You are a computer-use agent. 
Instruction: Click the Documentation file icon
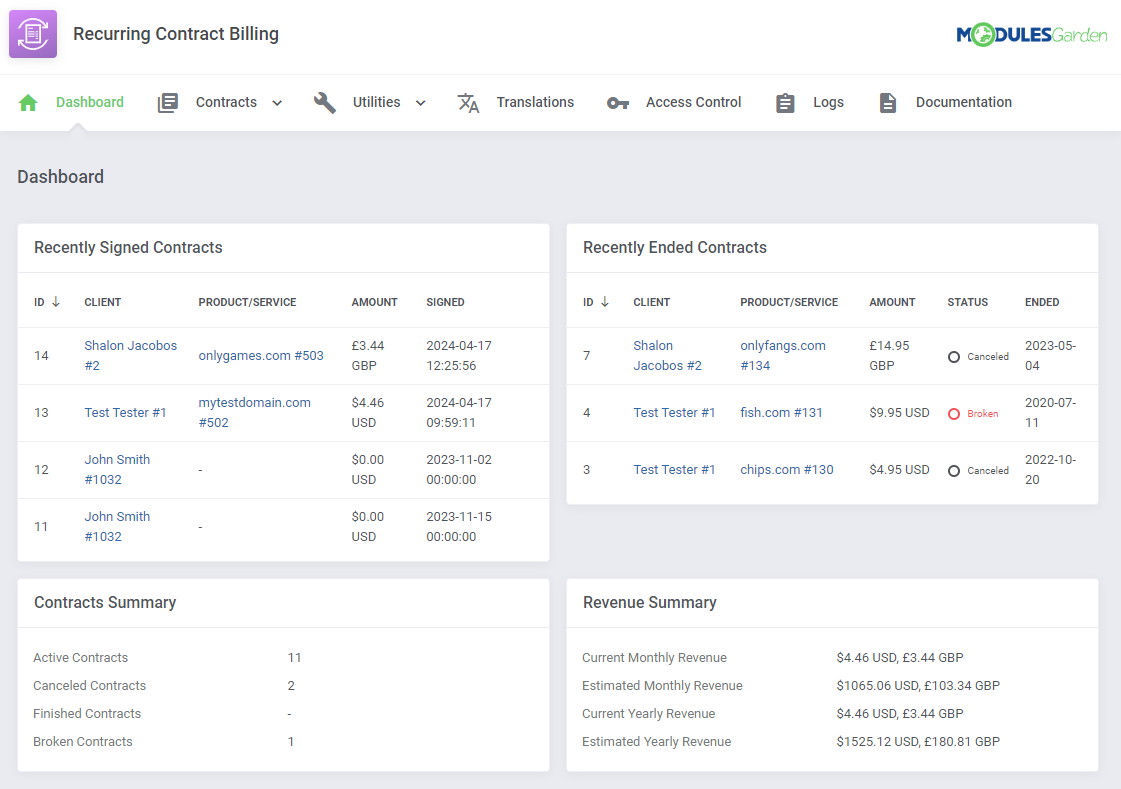pos(887,103)
